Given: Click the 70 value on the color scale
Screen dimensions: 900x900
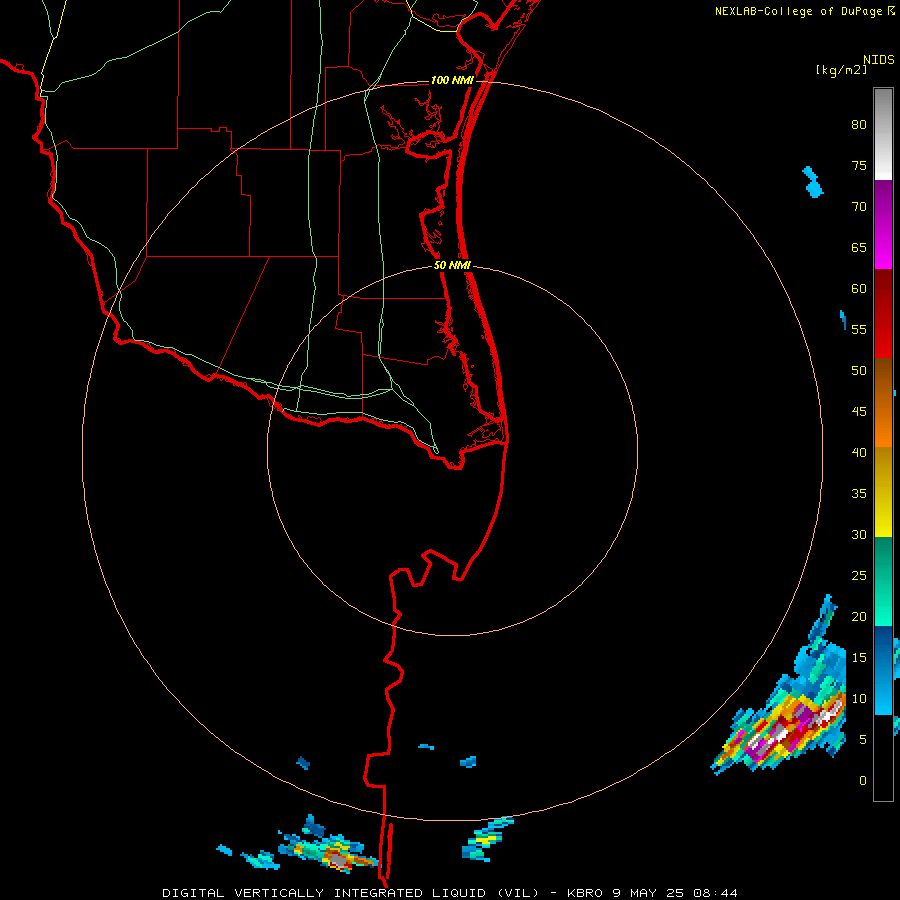Looking at the screenshot, I should (x=859, y=207).
